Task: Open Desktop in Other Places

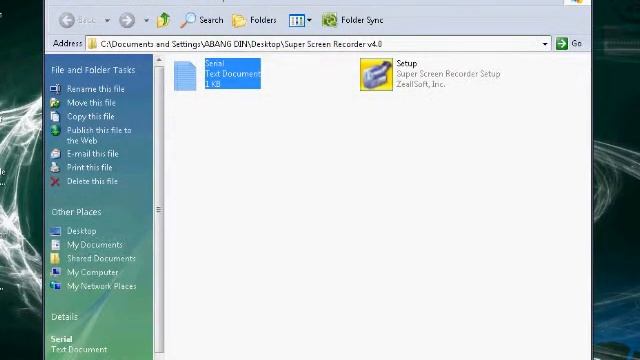Action: coord(81,231)
